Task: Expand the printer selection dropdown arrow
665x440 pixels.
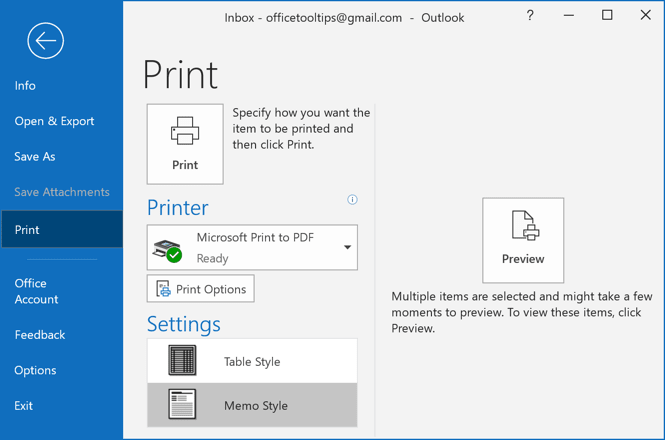Action: pyautogui.click(x=347, y=247)
